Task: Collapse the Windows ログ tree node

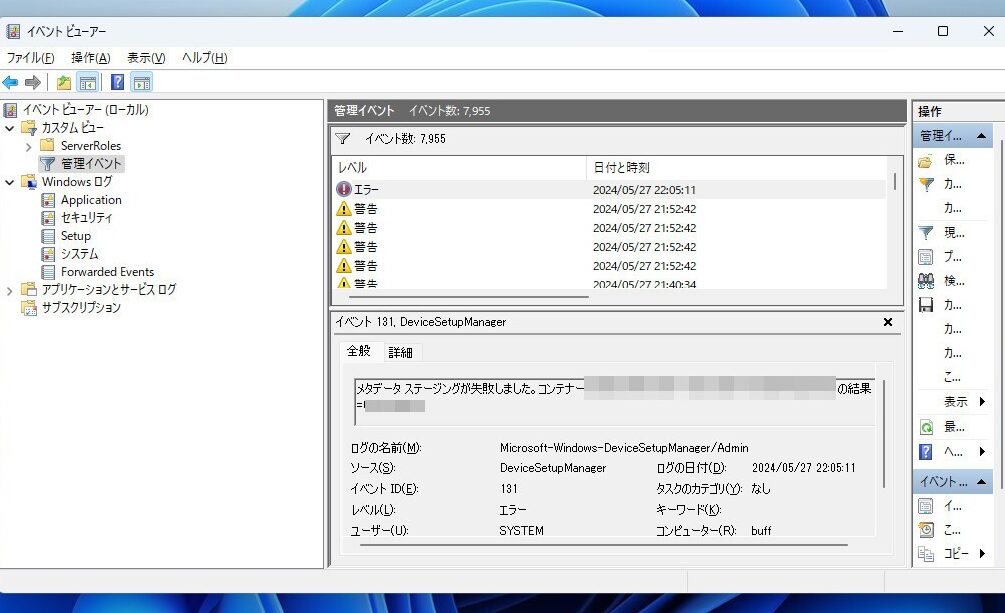Action: click(x=10, y=182)
